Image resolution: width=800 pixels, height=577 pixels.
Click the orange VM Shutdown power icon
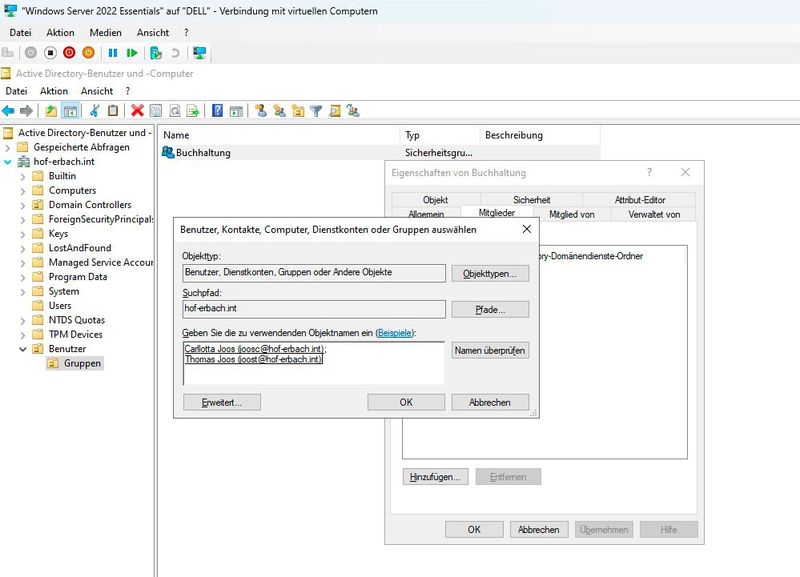88,52
